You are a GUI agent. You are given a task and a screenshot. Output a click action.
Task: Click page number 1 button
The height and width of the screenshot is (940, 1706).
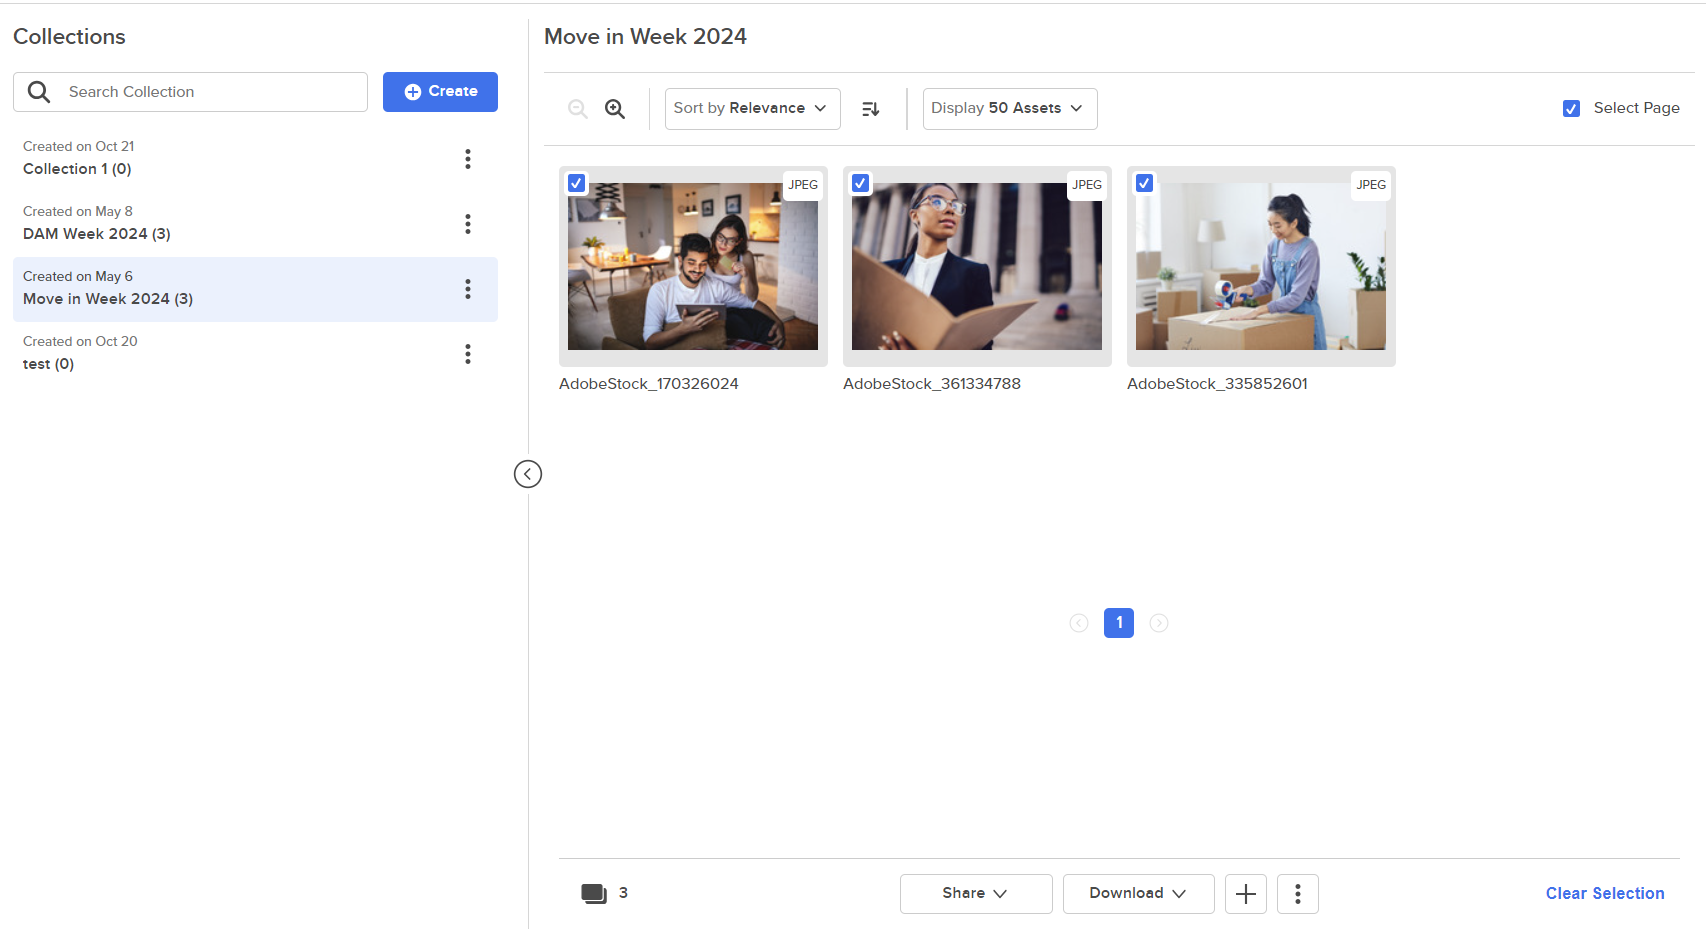1119,623
